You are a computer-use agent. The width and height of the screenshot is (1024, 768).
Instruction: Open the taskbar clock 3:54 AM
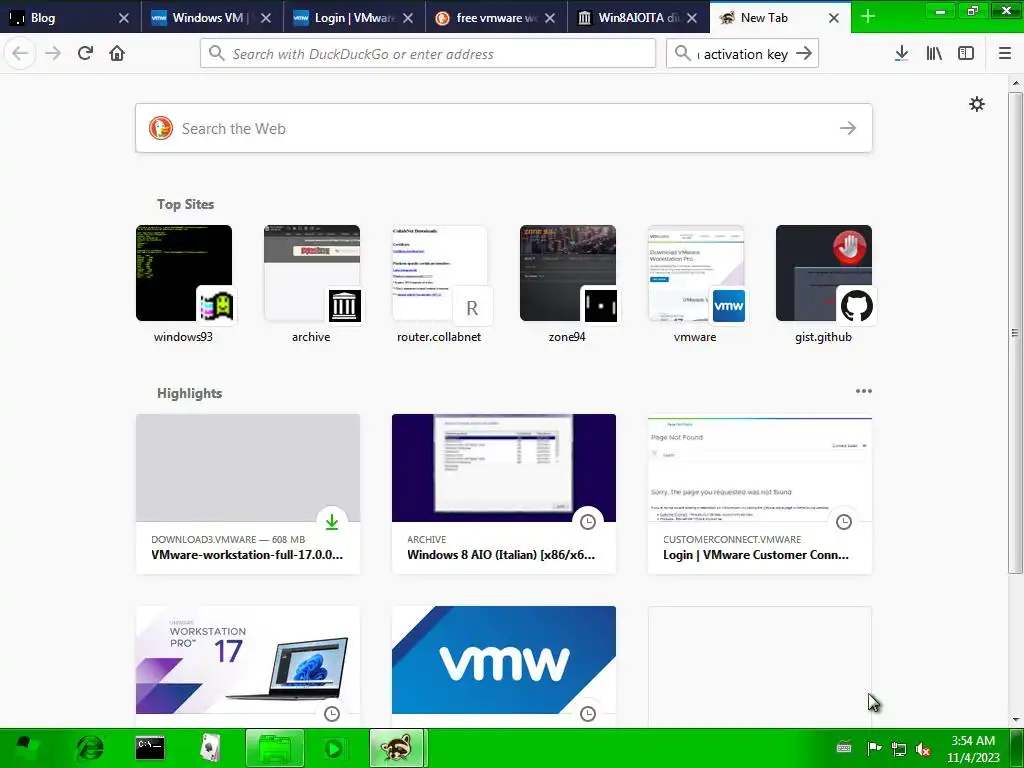pos(973,749)
